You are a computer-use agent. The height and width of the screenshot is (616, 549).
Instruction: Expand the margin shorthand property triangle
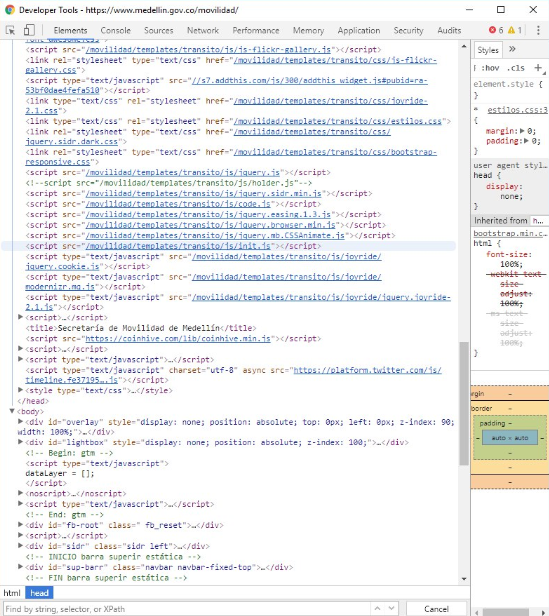(x=522, y=131)
